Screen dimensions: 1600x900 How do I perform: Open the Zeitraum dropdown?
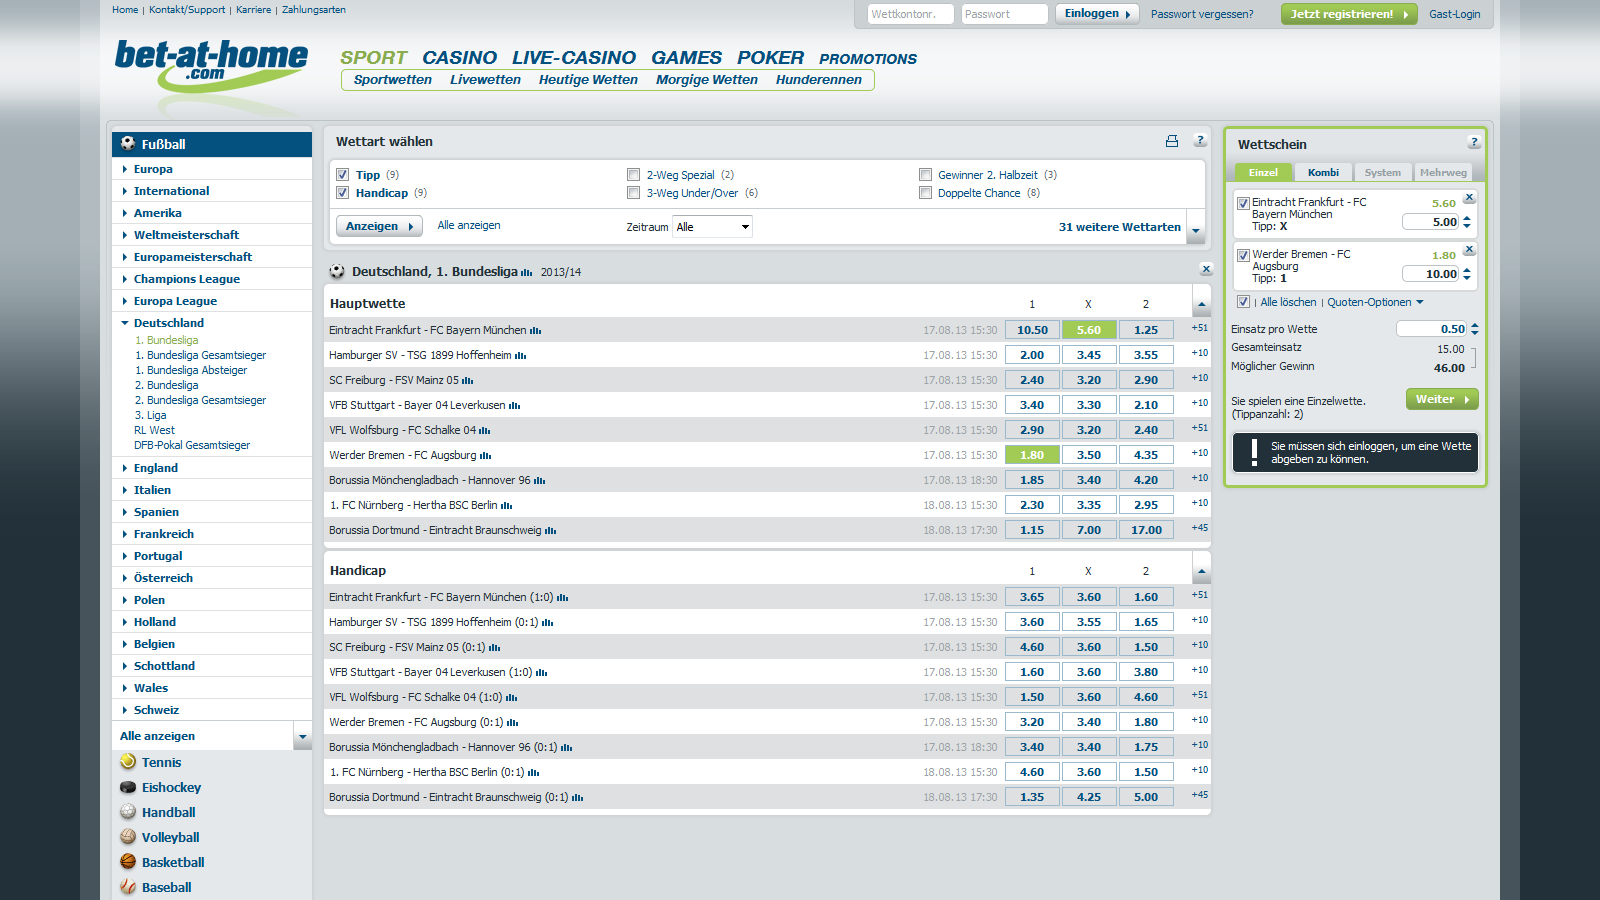pos(712,227)
